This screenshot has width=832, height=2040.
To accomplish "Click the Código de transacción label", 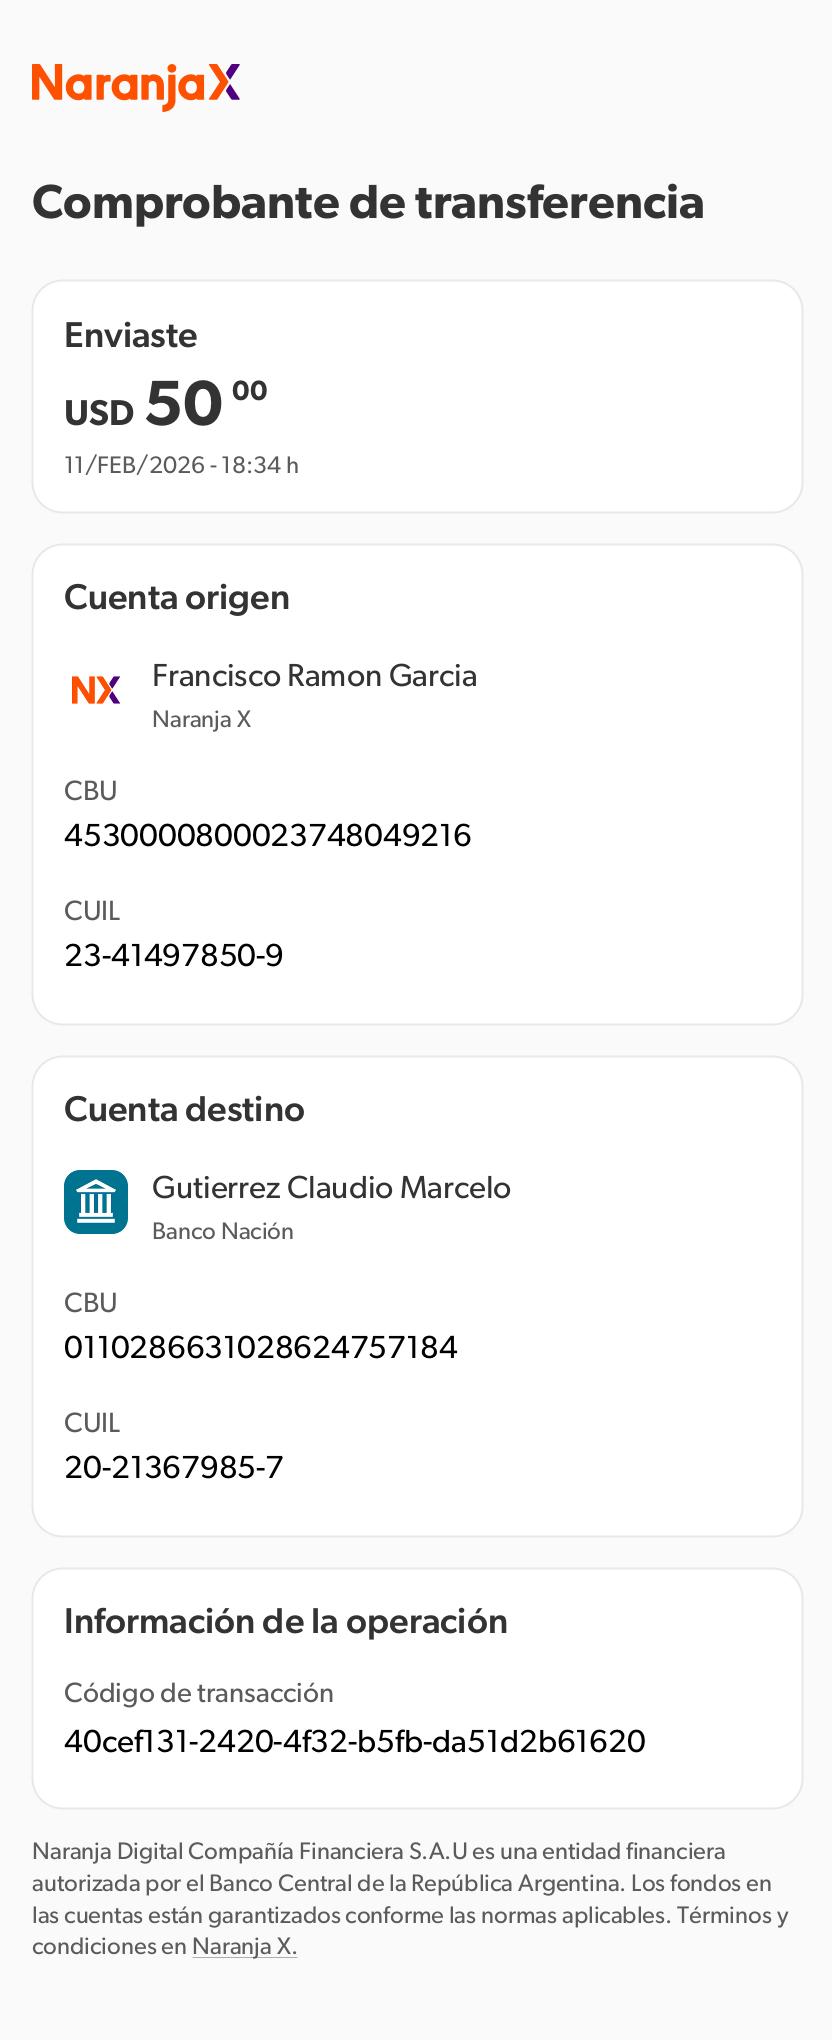I will pos(199,1692).
